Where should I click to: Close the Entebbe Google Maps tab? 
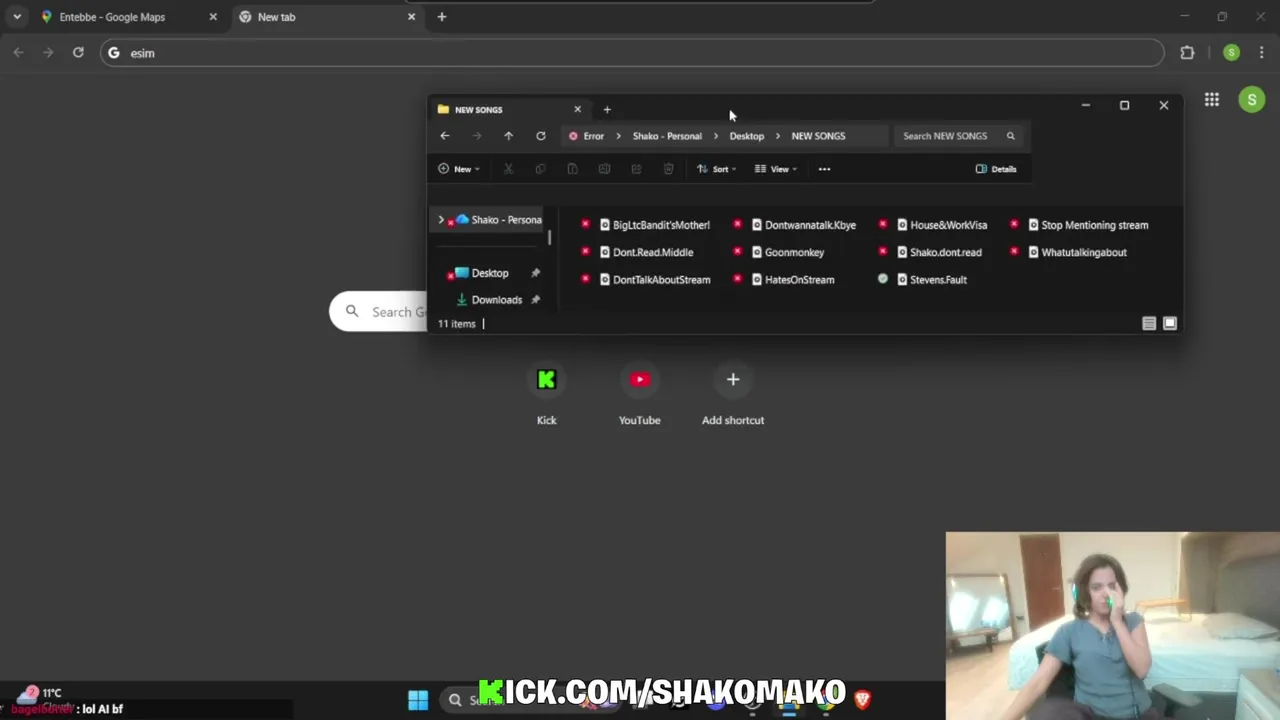(x=213, y=17)
